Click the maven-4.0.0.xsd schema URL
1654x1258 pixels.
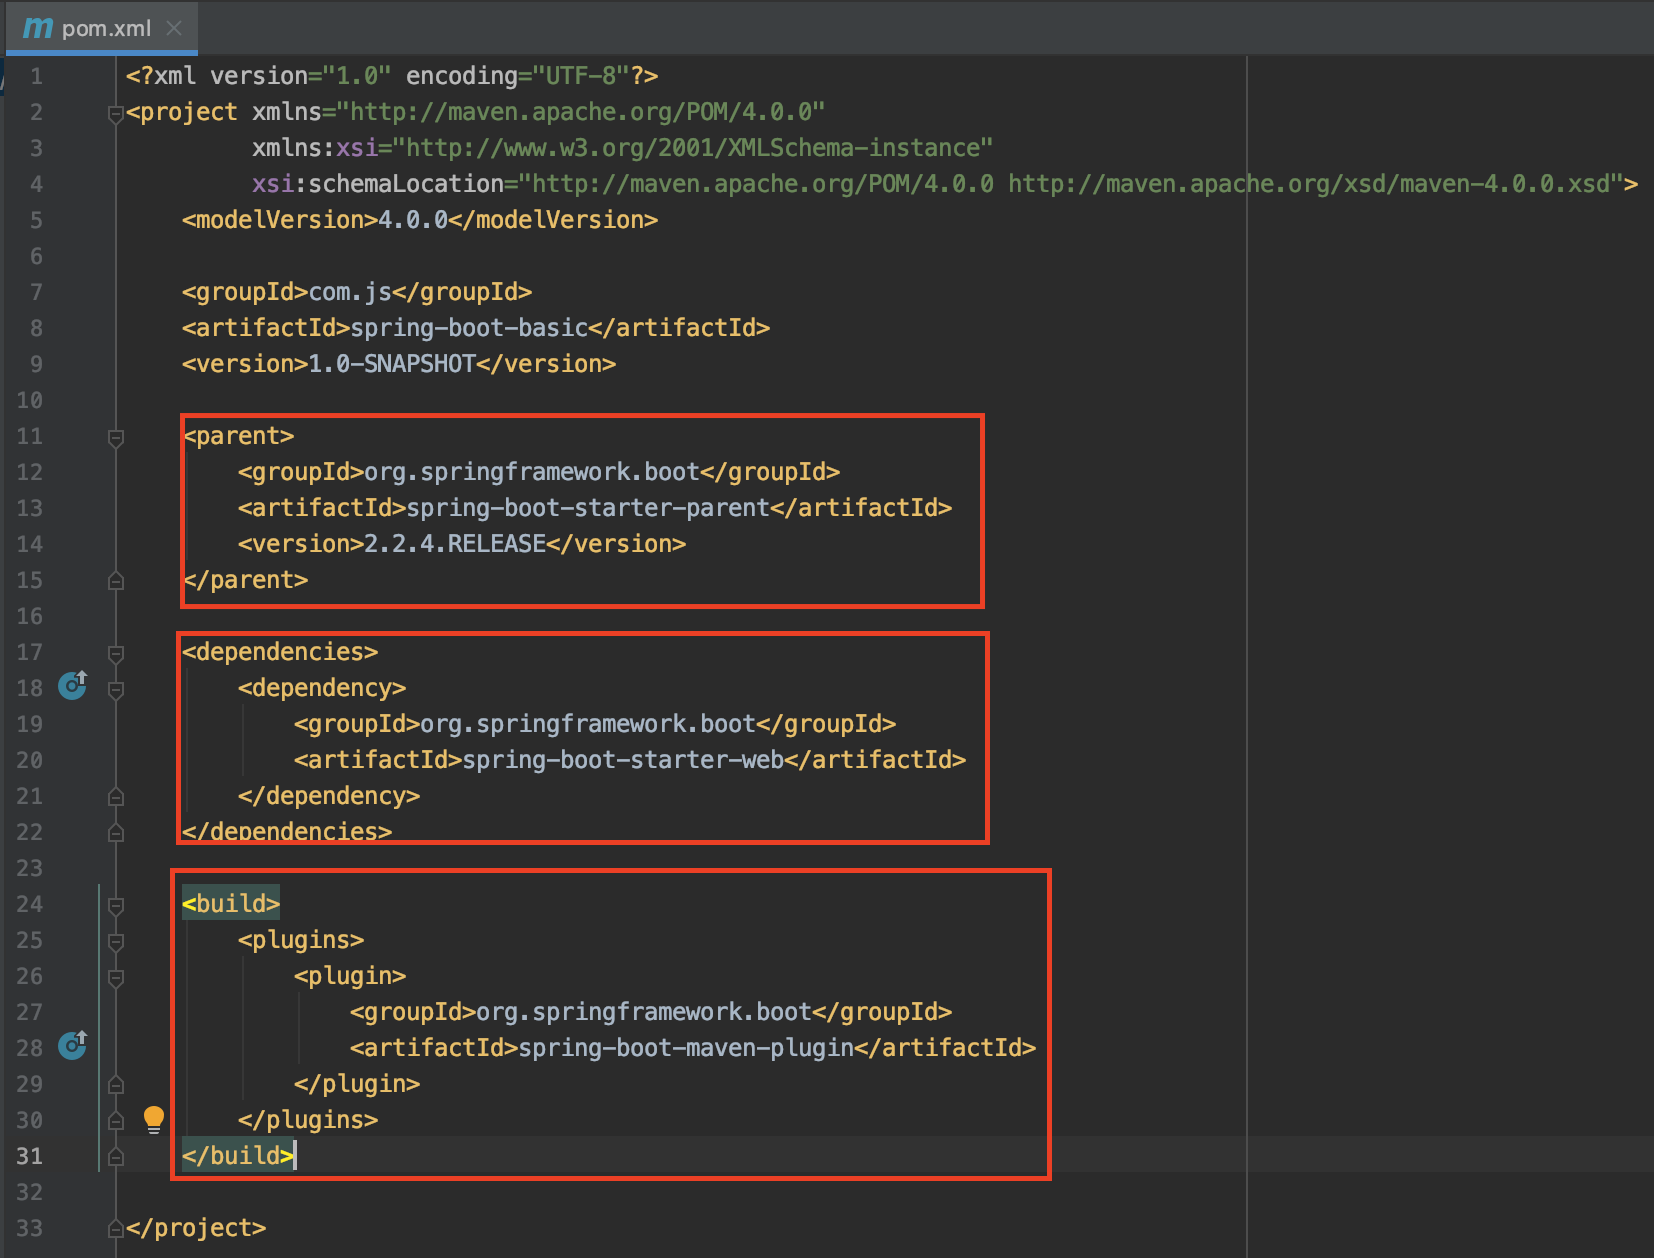coord(1300,183)
